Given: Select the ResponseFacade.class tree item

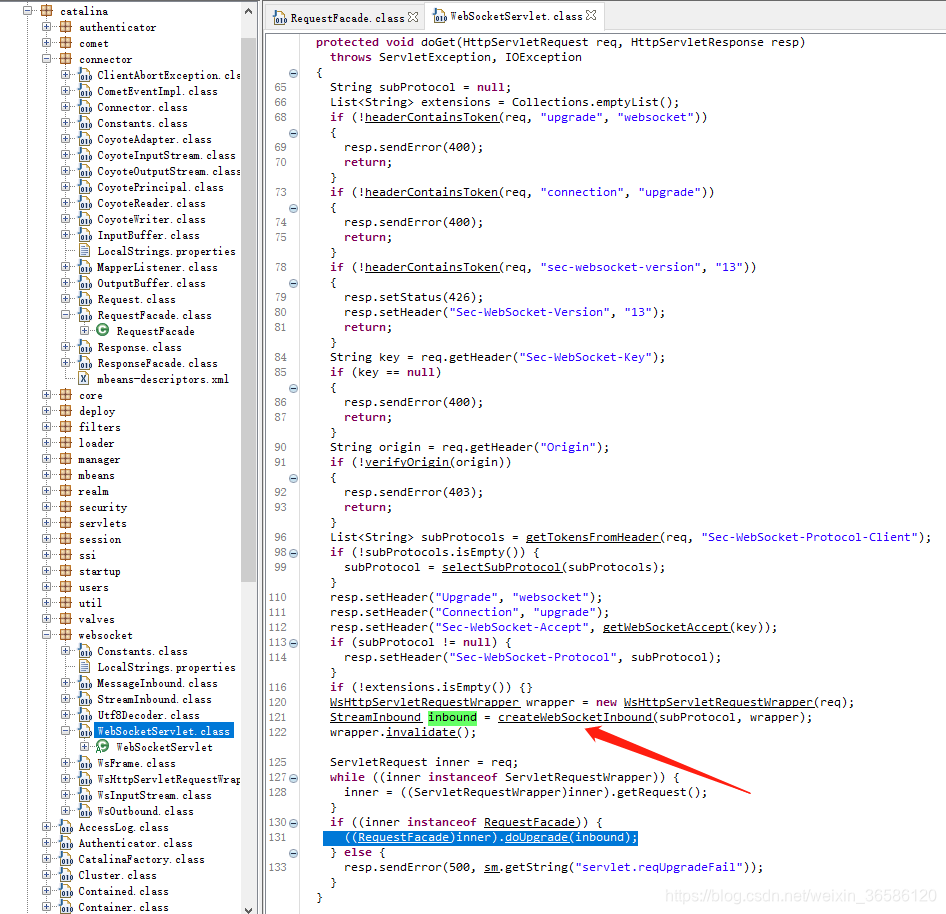Looking at the screenshot, I should coord(157,363).
